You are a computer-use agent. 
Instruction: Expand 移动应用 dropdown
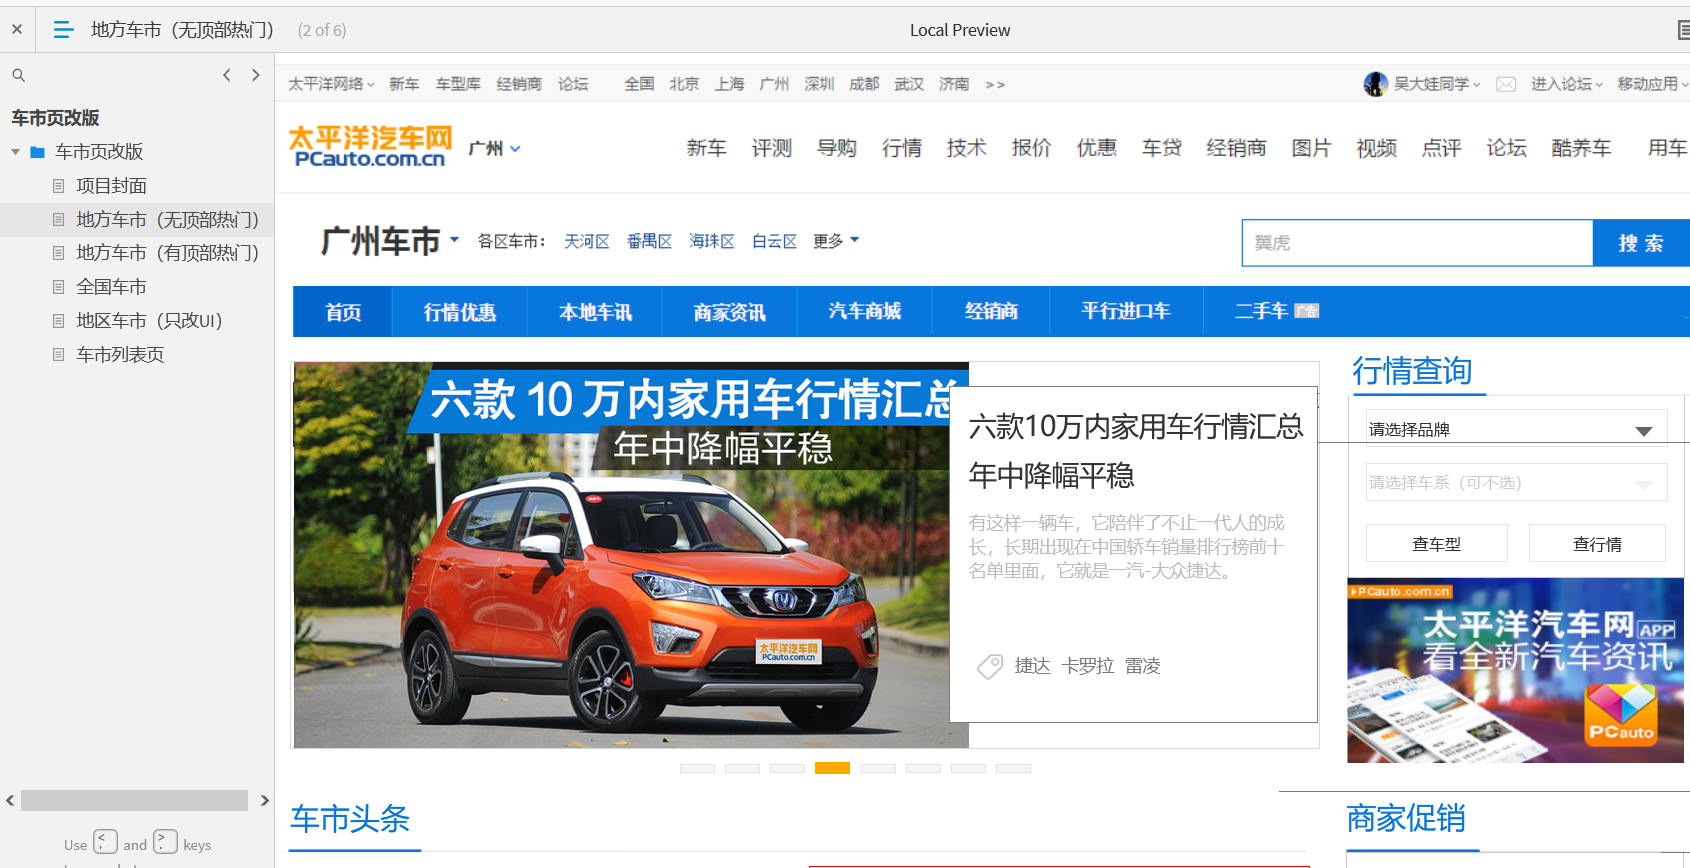[x=1653, y=84]
